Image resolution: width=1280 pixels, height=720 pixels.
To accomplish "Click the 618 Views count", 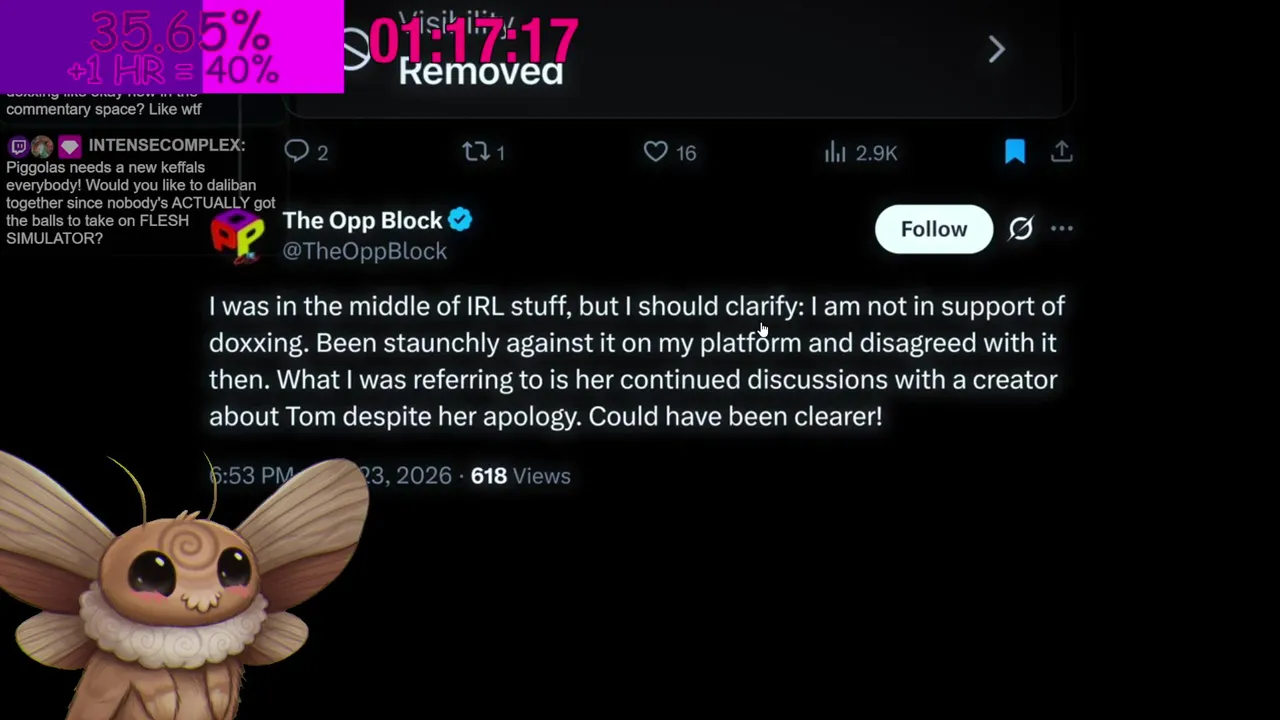I will click(520, 476).
